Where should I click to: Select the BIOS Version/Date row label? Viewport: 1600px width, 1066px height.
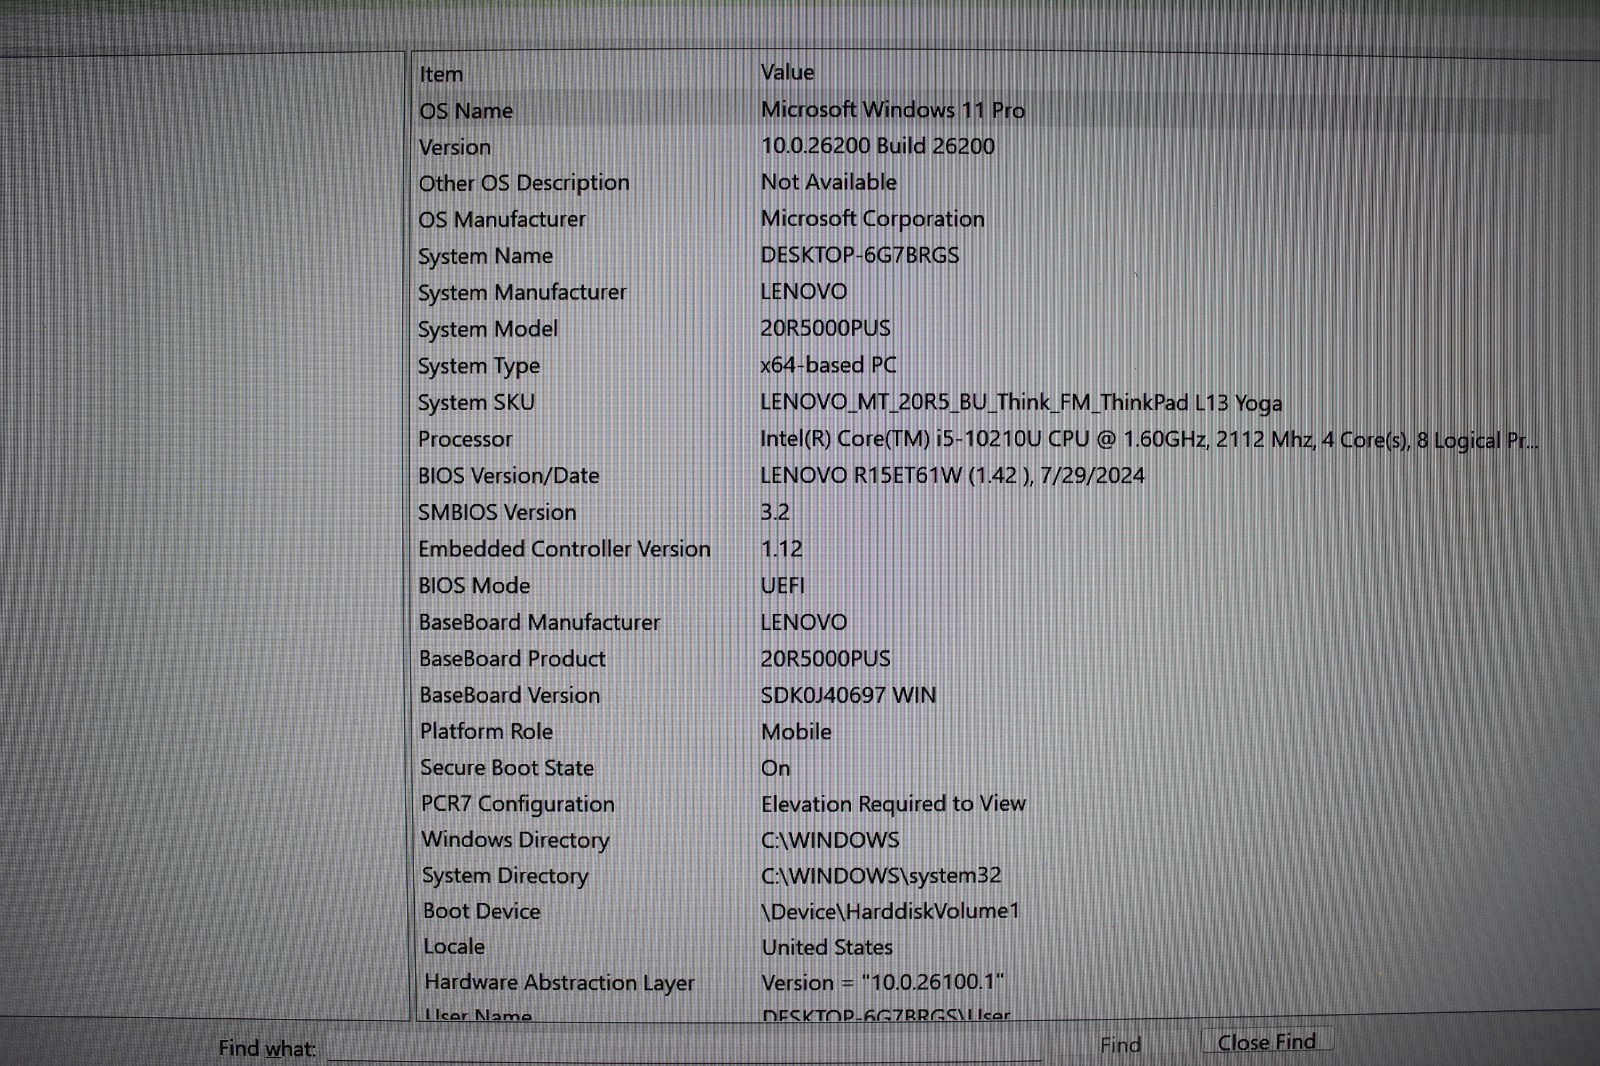508,476
